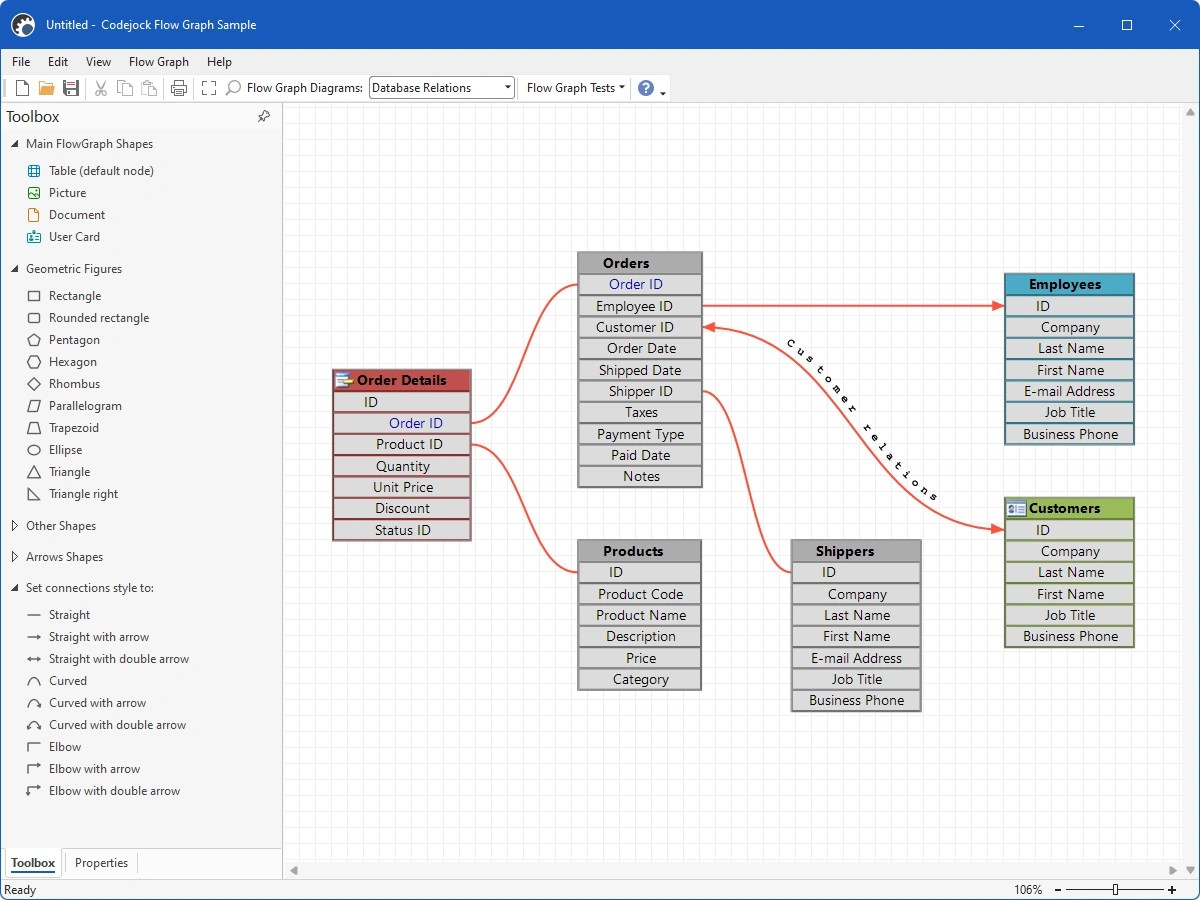Select the Order Details table header

click(401, 380)
